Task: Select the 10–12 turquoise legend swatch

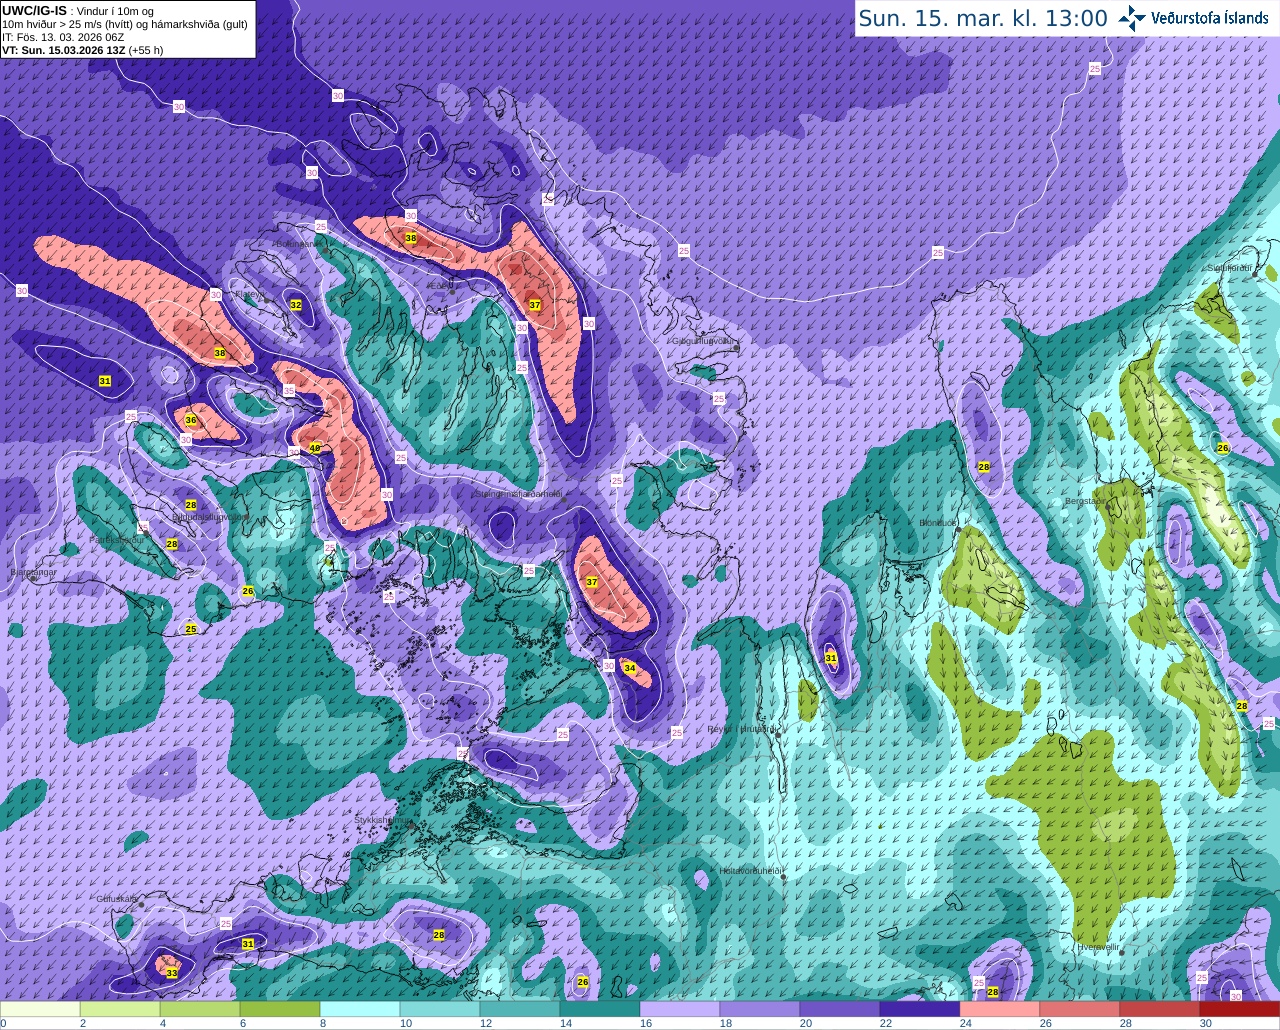Action: (440, 1009)
